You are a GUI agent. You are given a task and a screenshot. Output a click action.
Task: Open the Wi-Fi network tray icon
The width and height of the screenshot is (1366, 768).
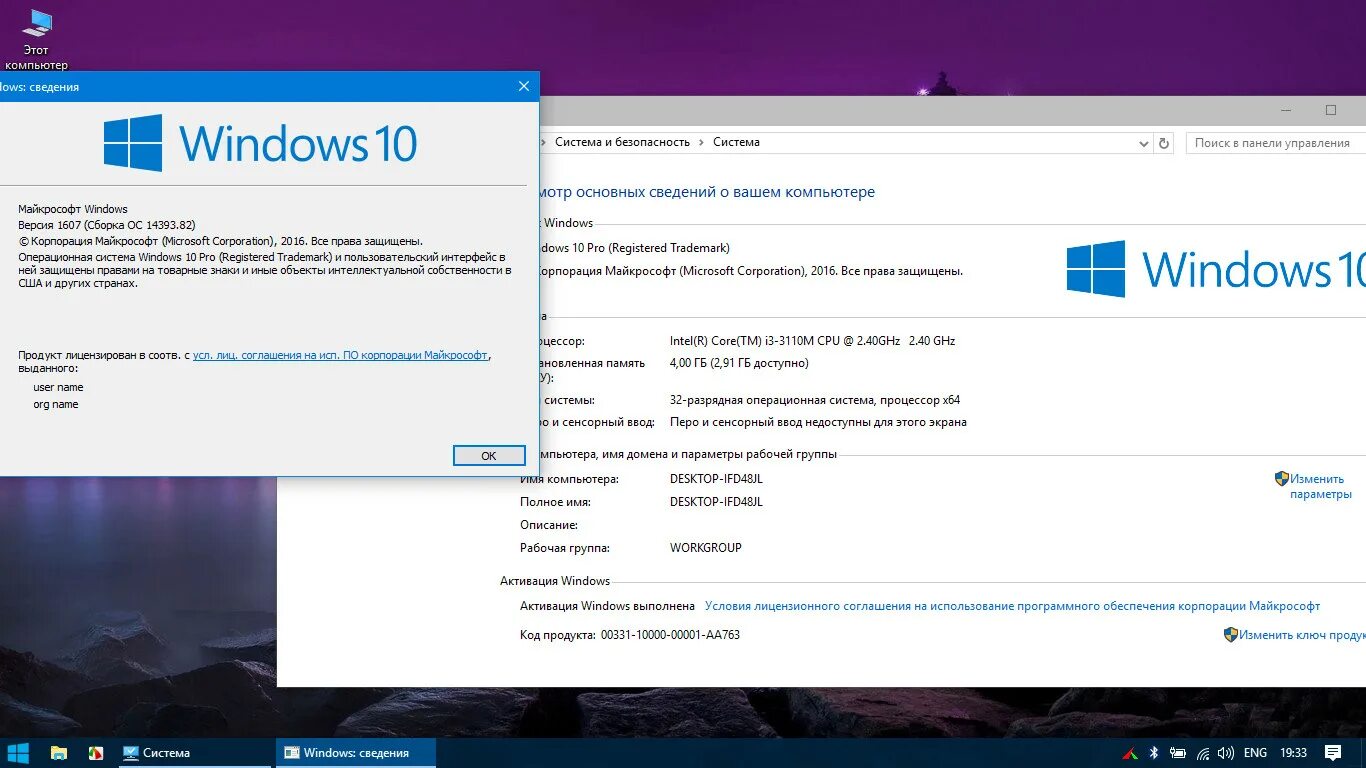1203,753
